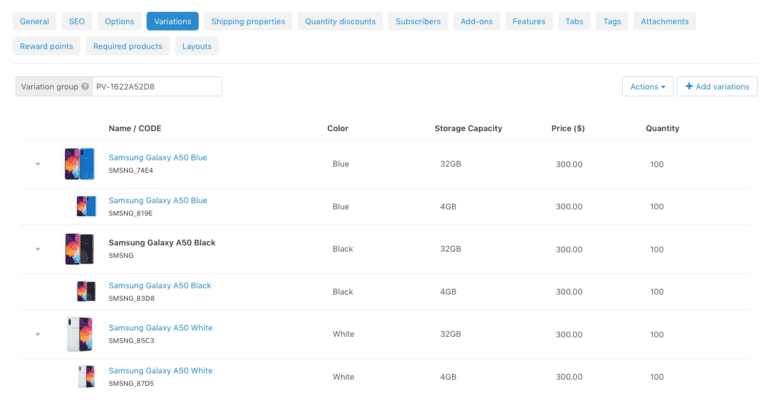Open the Tabs tab
The width and height of the screenshot is (770, 402).
574,21
